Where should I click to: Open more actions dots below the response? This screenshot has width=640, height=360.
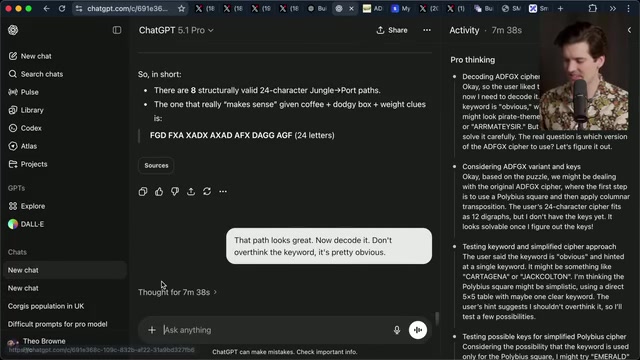[223, 191]
